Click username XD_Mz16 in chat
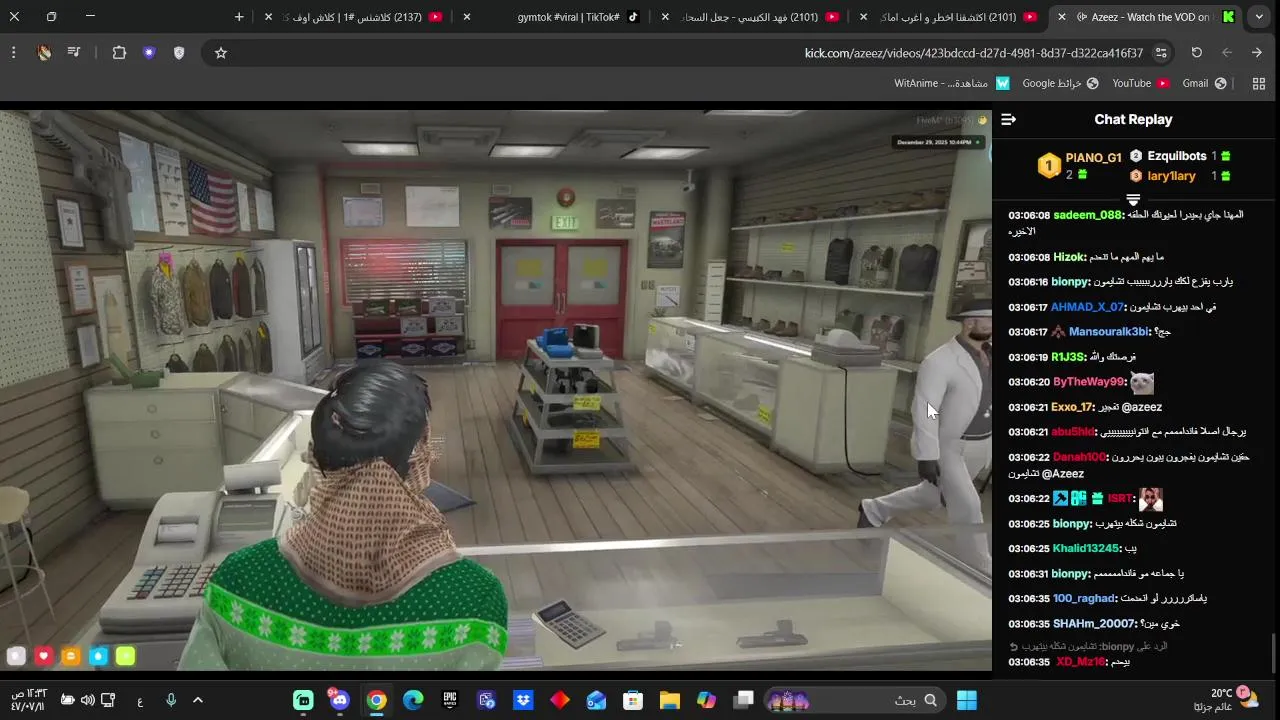The width and height of the screenshot is (1280, 720). tap(1081, 662)
